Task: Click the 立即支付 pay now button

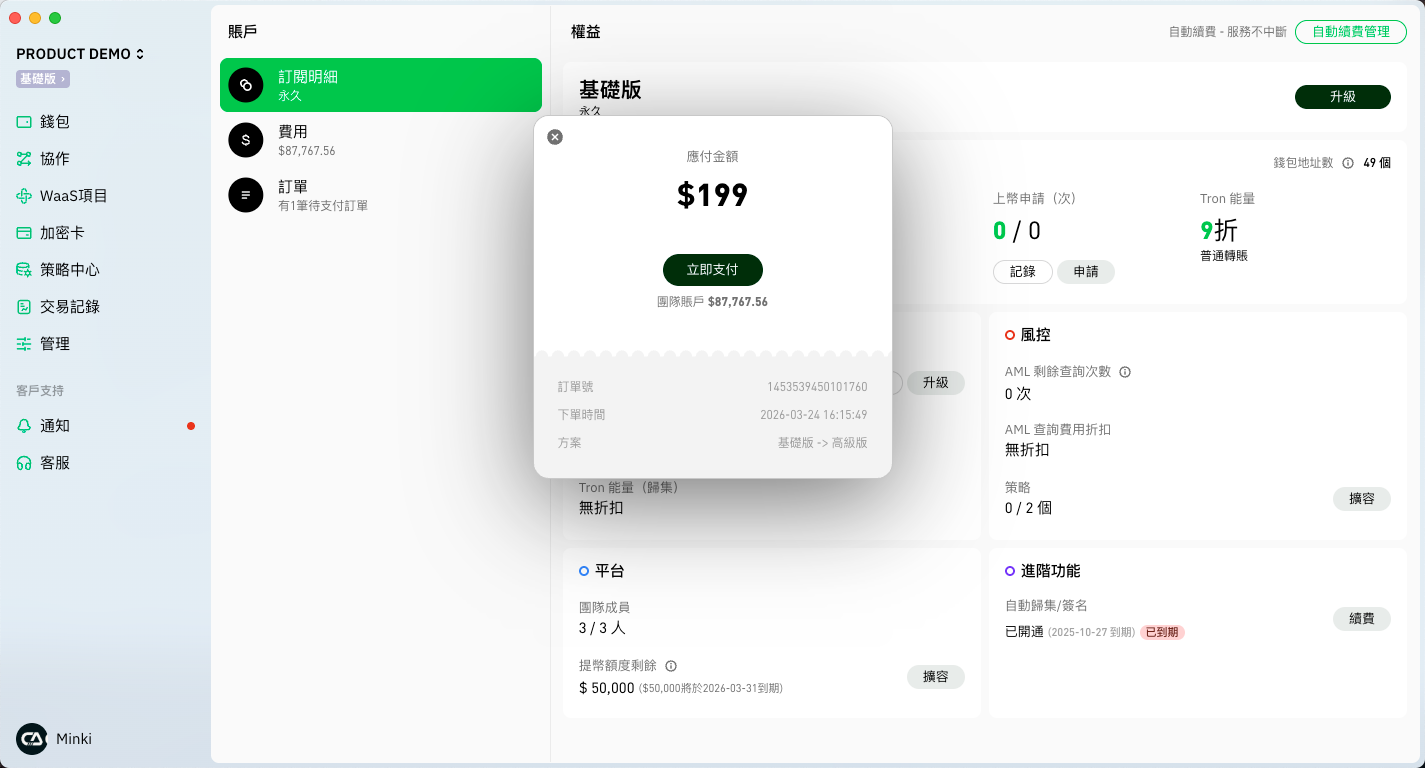Action: (x=712, y=270)
